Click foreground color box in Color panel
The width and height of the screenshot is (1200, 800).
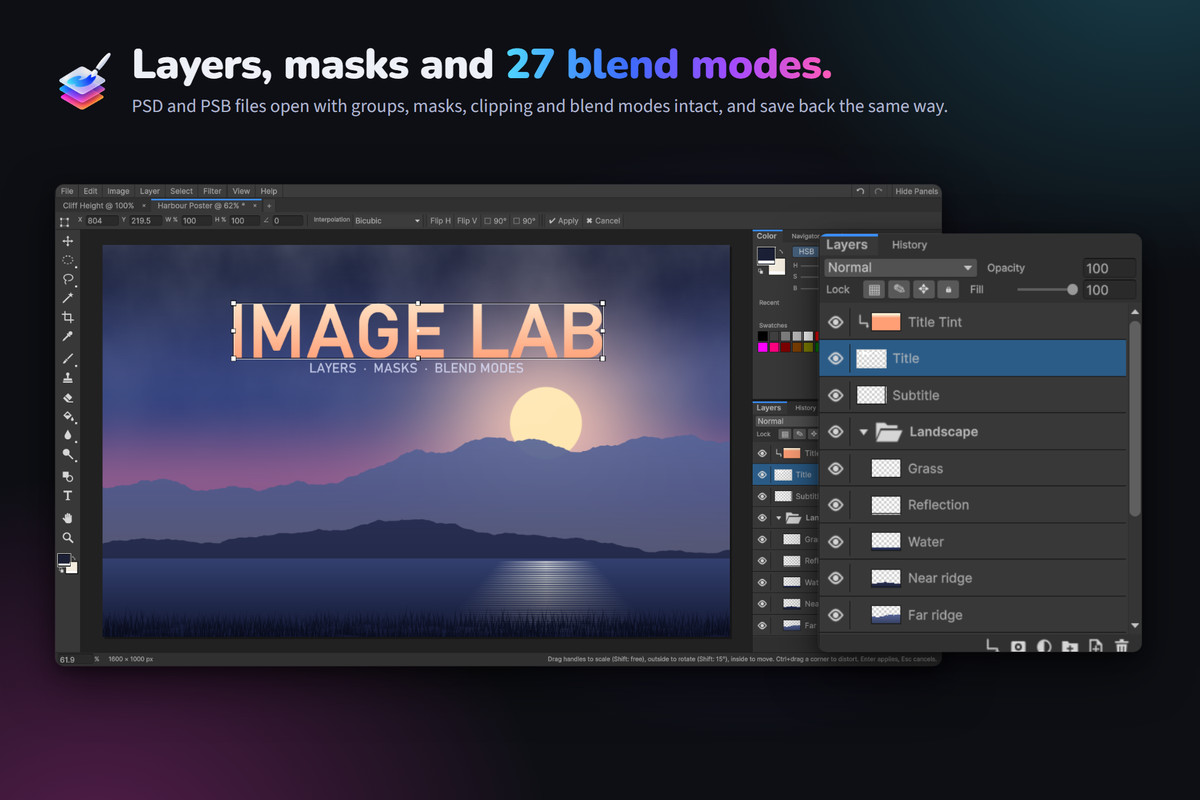(x=766, y=255)
